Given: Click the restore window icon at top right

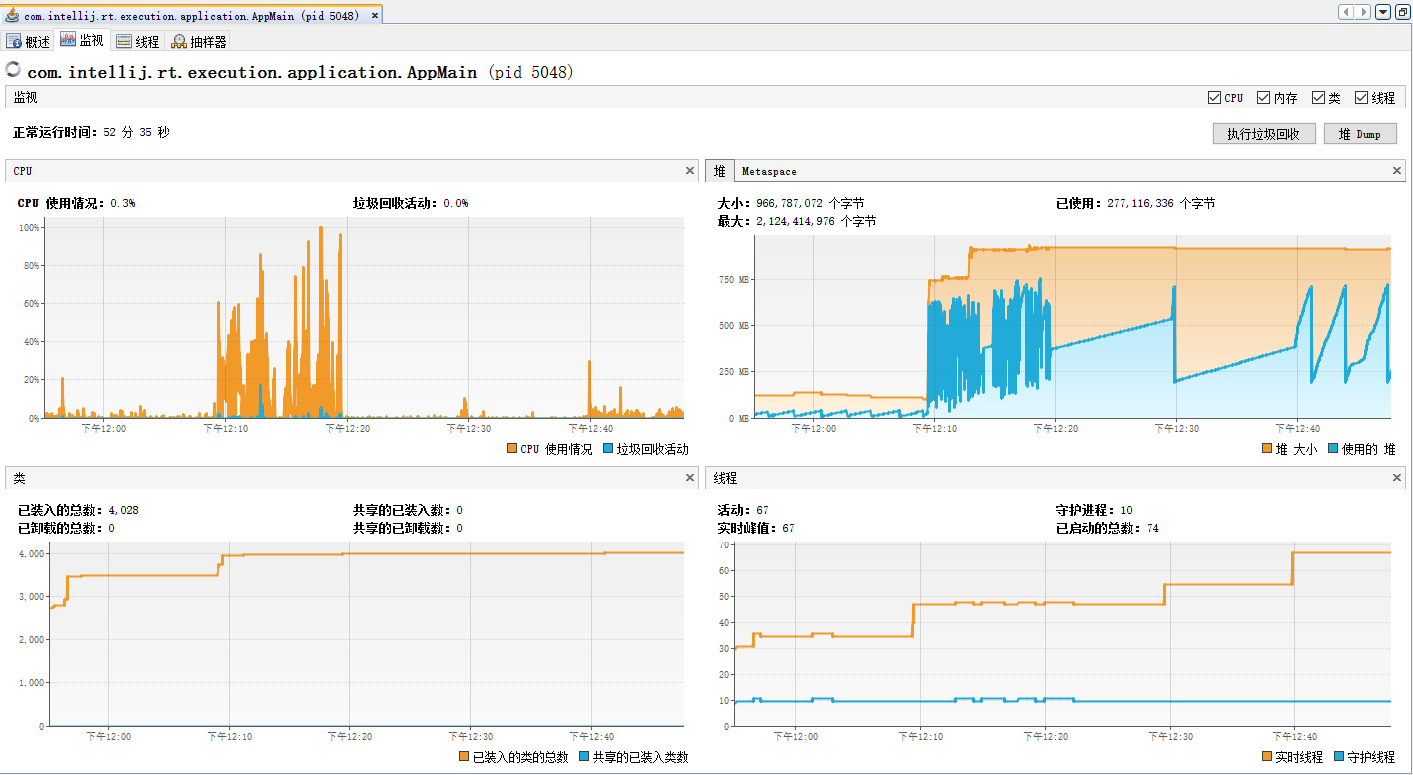Looking at the screenshot, I should 1402,12.
